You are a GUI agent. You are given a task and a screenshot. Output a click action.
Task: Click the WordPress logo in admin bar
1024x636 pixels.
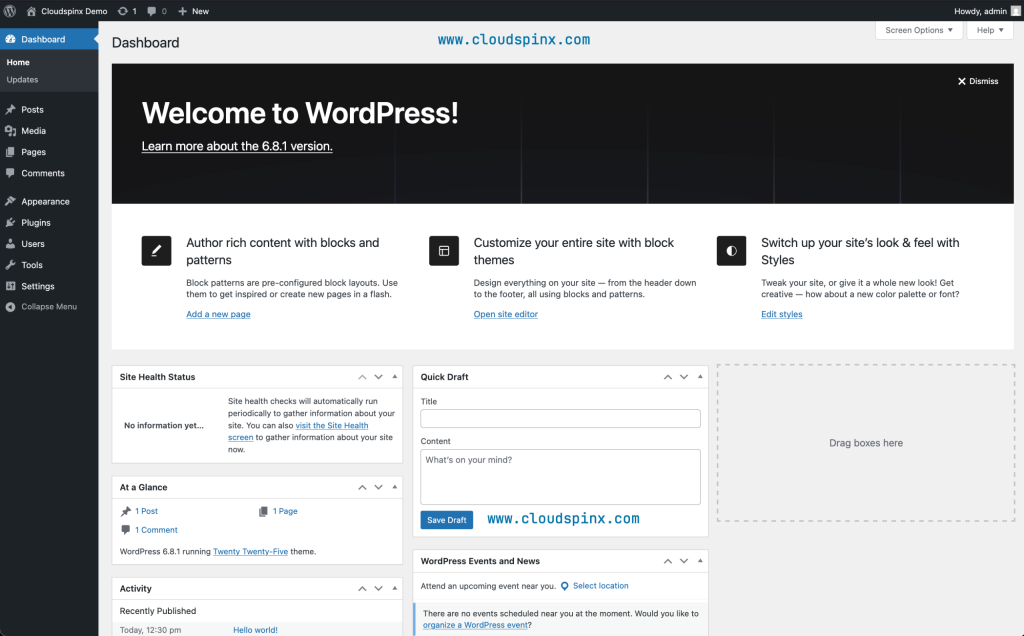click(x=10, y=11)
